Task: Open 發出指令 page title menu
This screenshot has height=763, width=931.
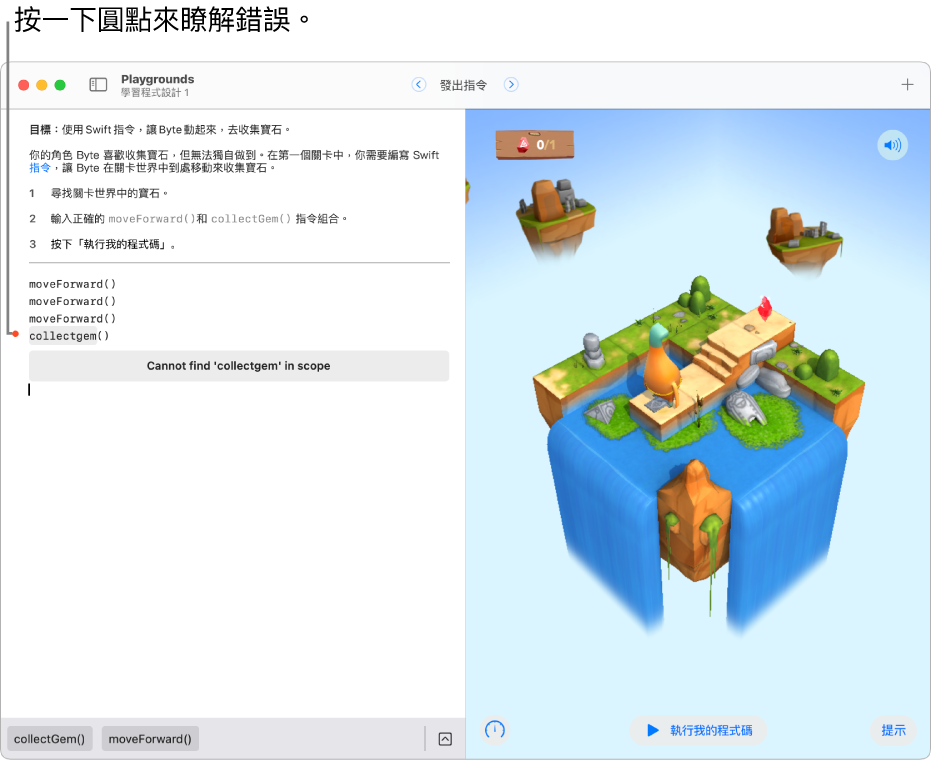Action: pyautogui.click(x=463, y=85)
